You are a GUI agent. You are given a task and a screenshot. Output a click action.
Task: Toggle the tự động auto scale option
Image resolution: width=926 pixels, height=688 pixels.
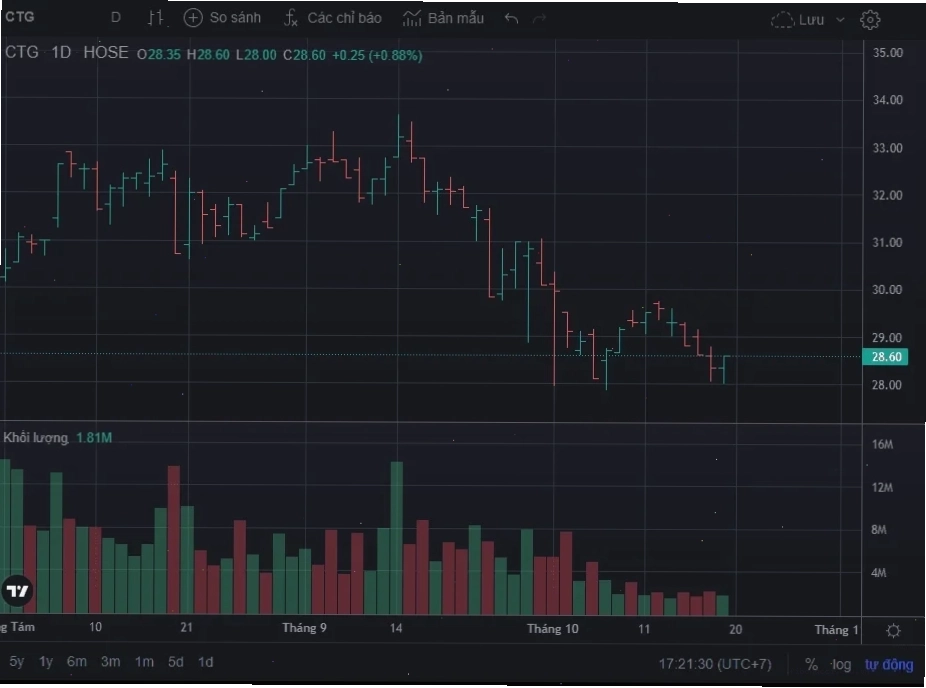(x=889, y=665)
